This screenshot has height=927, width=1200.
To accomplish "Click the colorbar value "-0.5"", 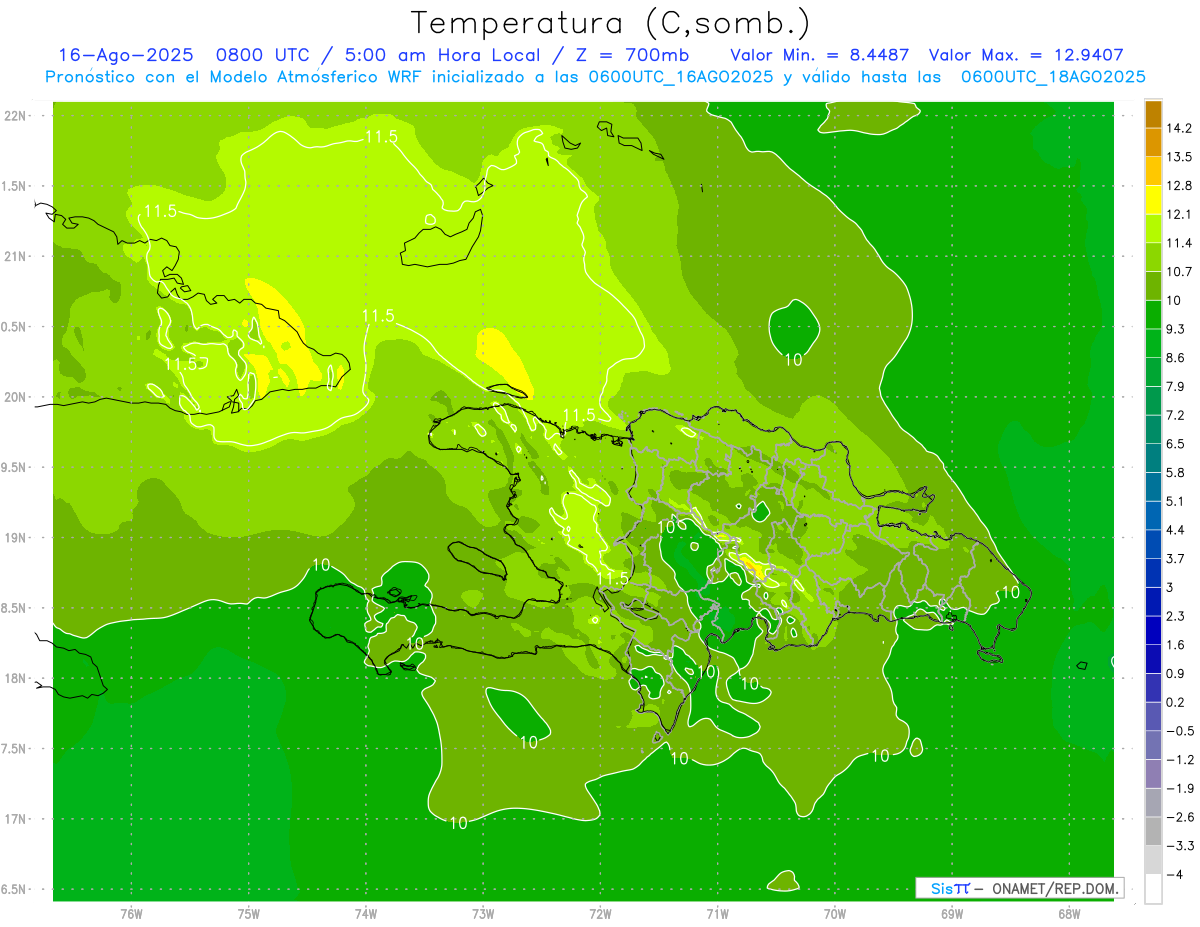I will (1179, 731).
